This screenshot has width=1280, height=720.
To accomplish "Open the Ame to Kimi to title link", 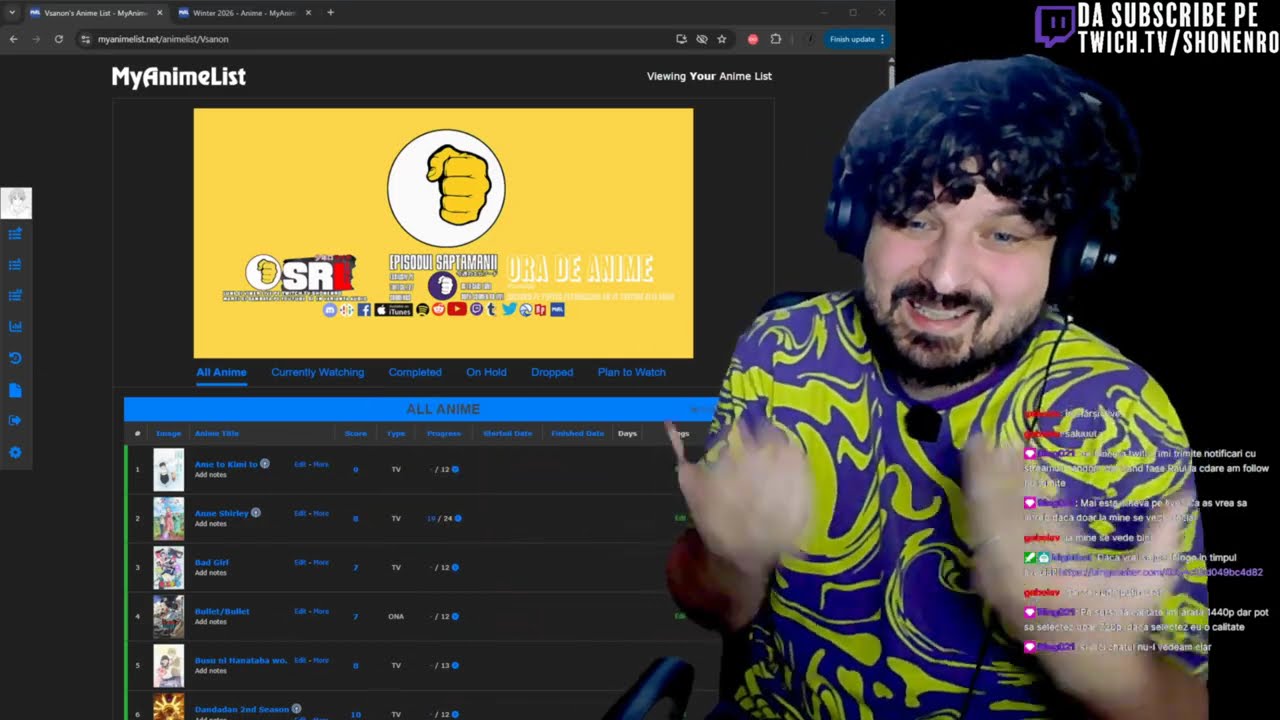I will (x=226, y=464).
